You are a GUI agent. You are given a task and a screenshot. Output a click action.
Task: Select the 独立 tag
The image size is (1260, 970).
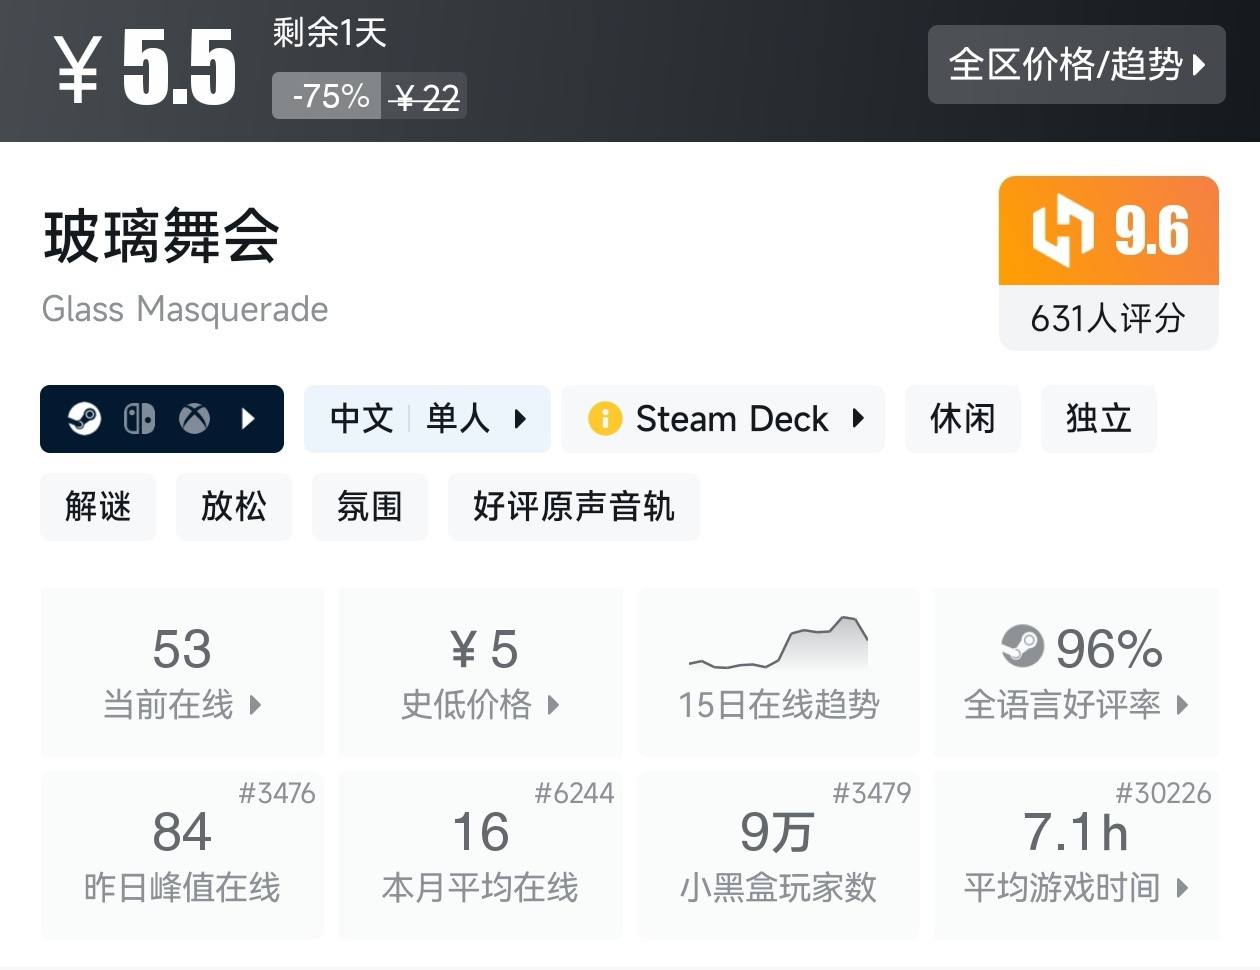click(x=1098, y=419)
